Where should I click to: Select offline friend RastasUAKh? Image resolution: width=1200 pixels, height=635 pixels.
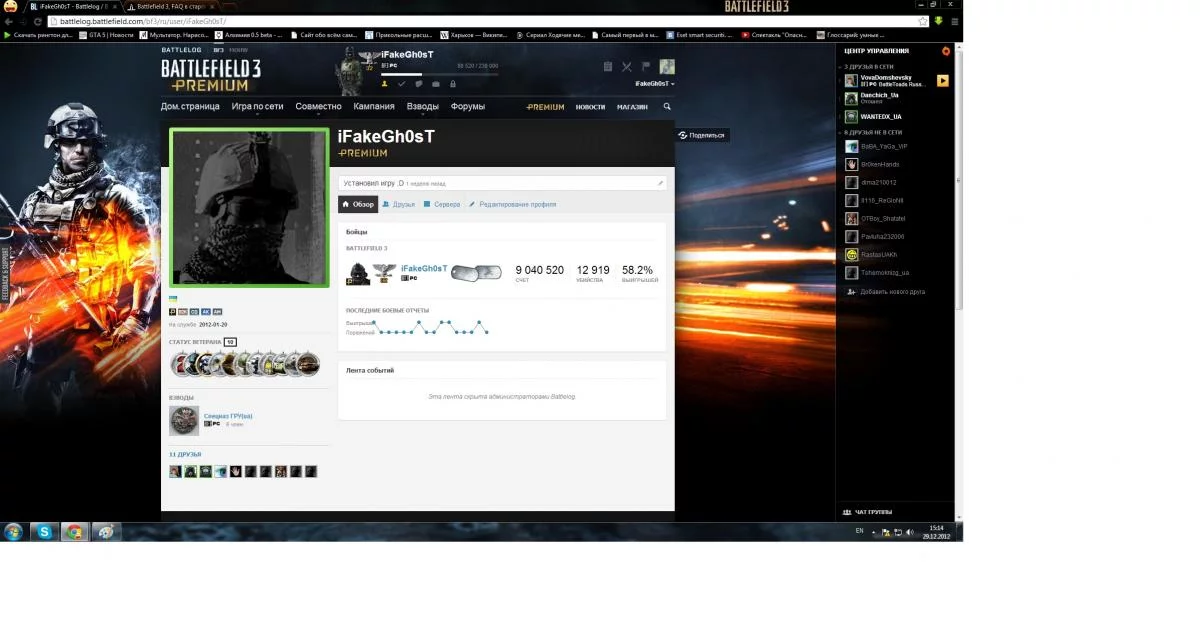click(x=879, y=254)
